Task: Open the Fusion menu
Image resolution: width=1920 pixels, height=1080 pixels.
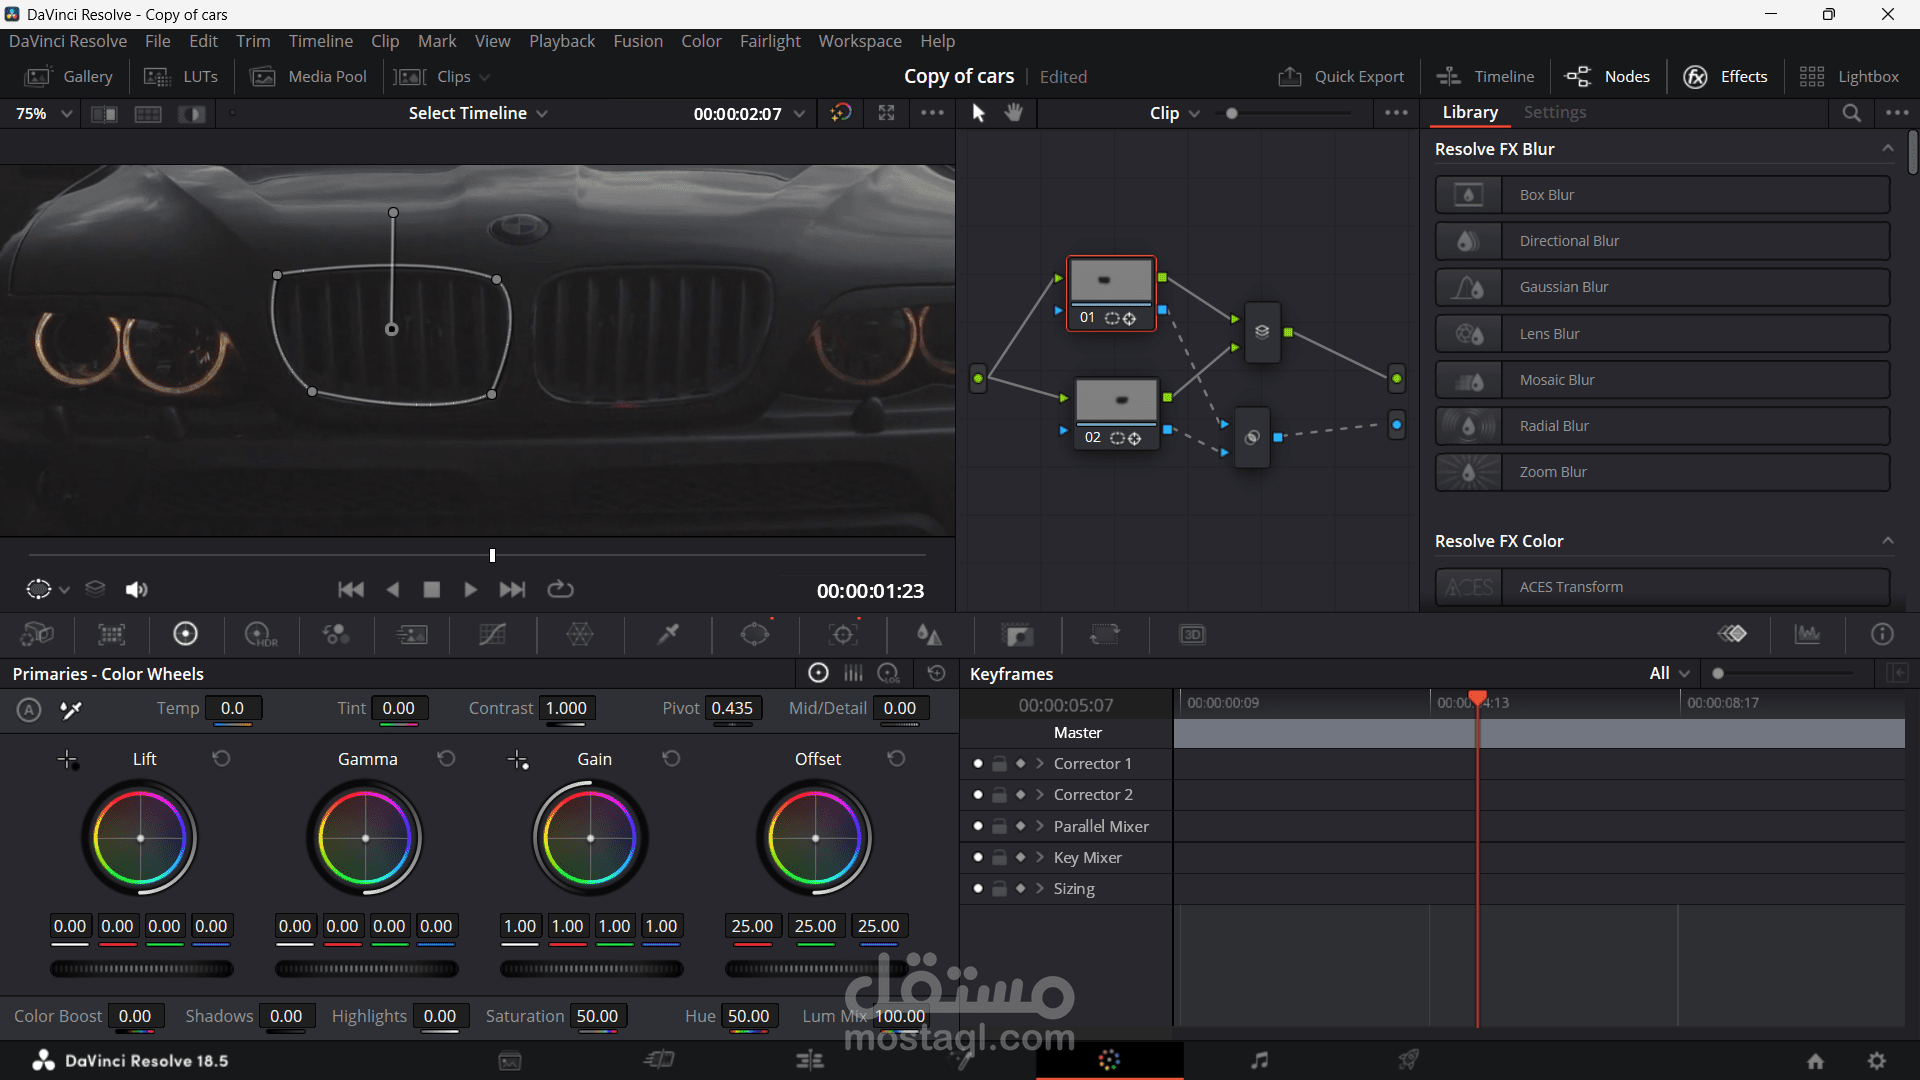Action: point(637,41)
